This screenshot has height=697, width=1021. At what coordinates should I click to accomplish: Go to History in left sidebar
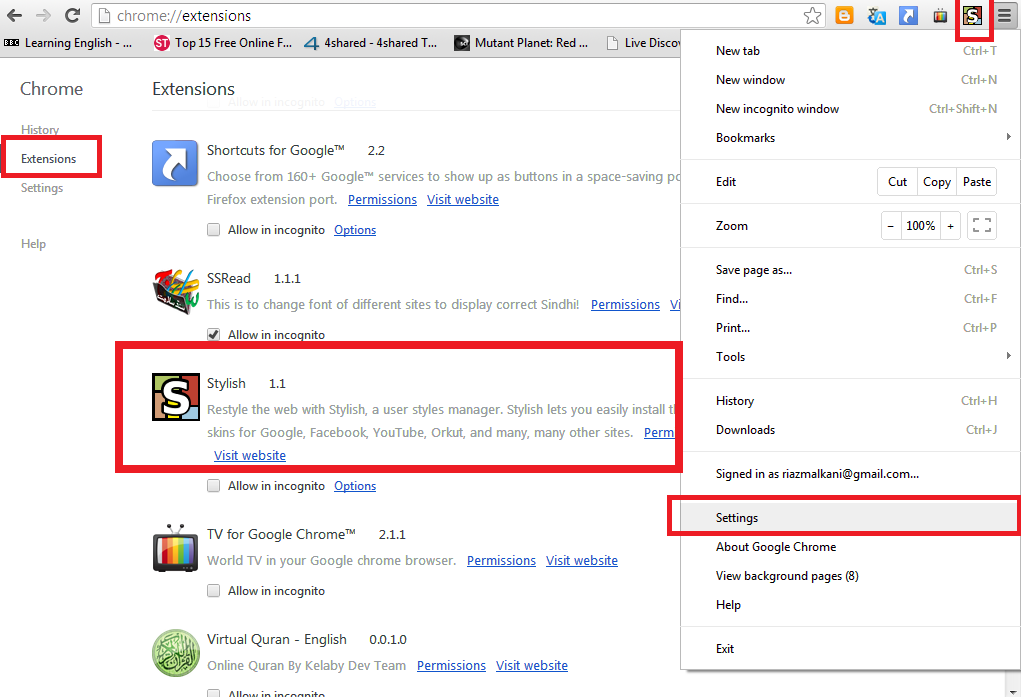[x=40, y=130]
